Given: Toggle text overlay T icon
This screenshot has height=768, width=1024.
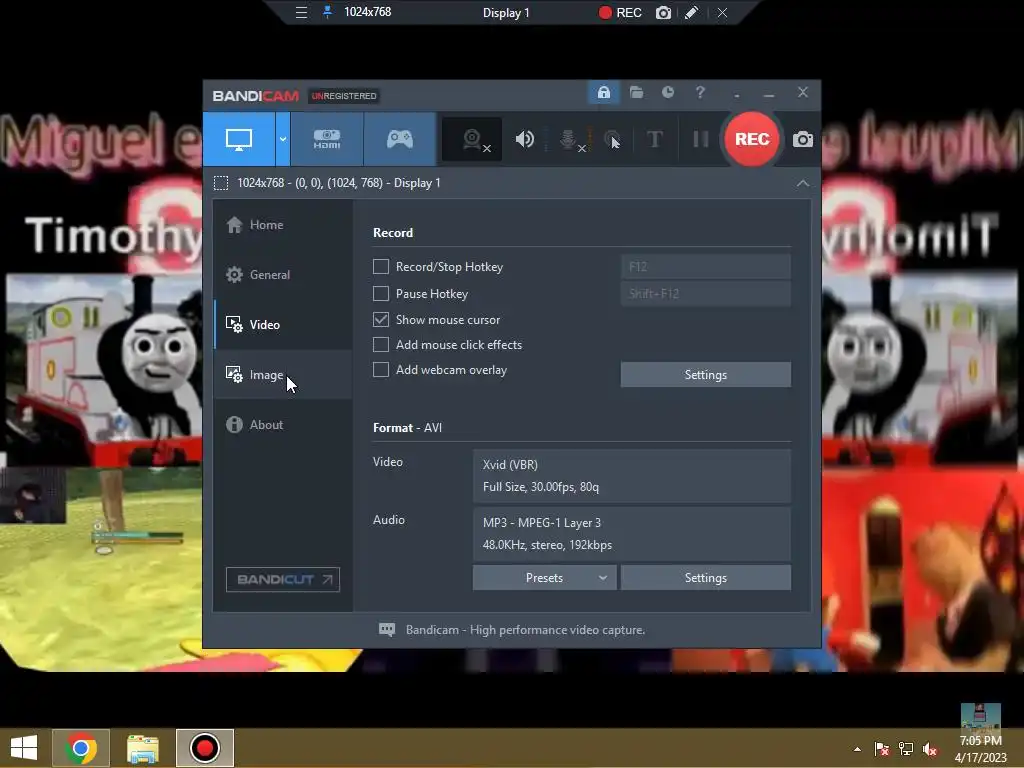Looking at the screenshot, I should click(x=654, y=139).
